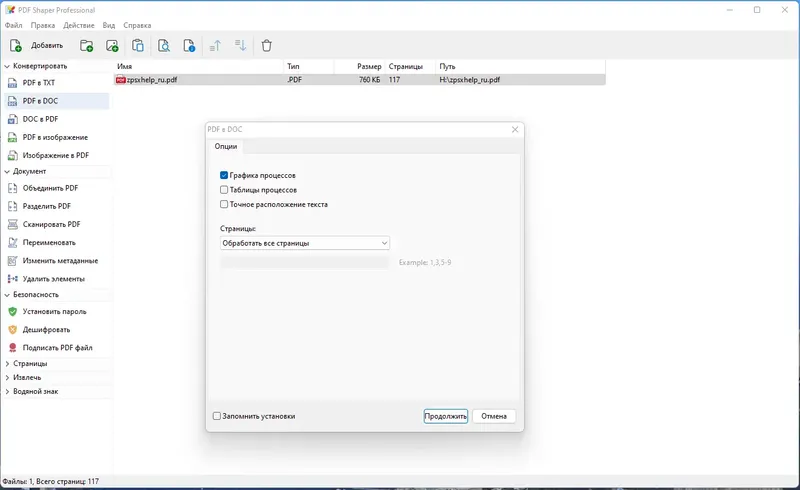Sort by Страницы column header
800x490 pixels.
click(410, 66)
